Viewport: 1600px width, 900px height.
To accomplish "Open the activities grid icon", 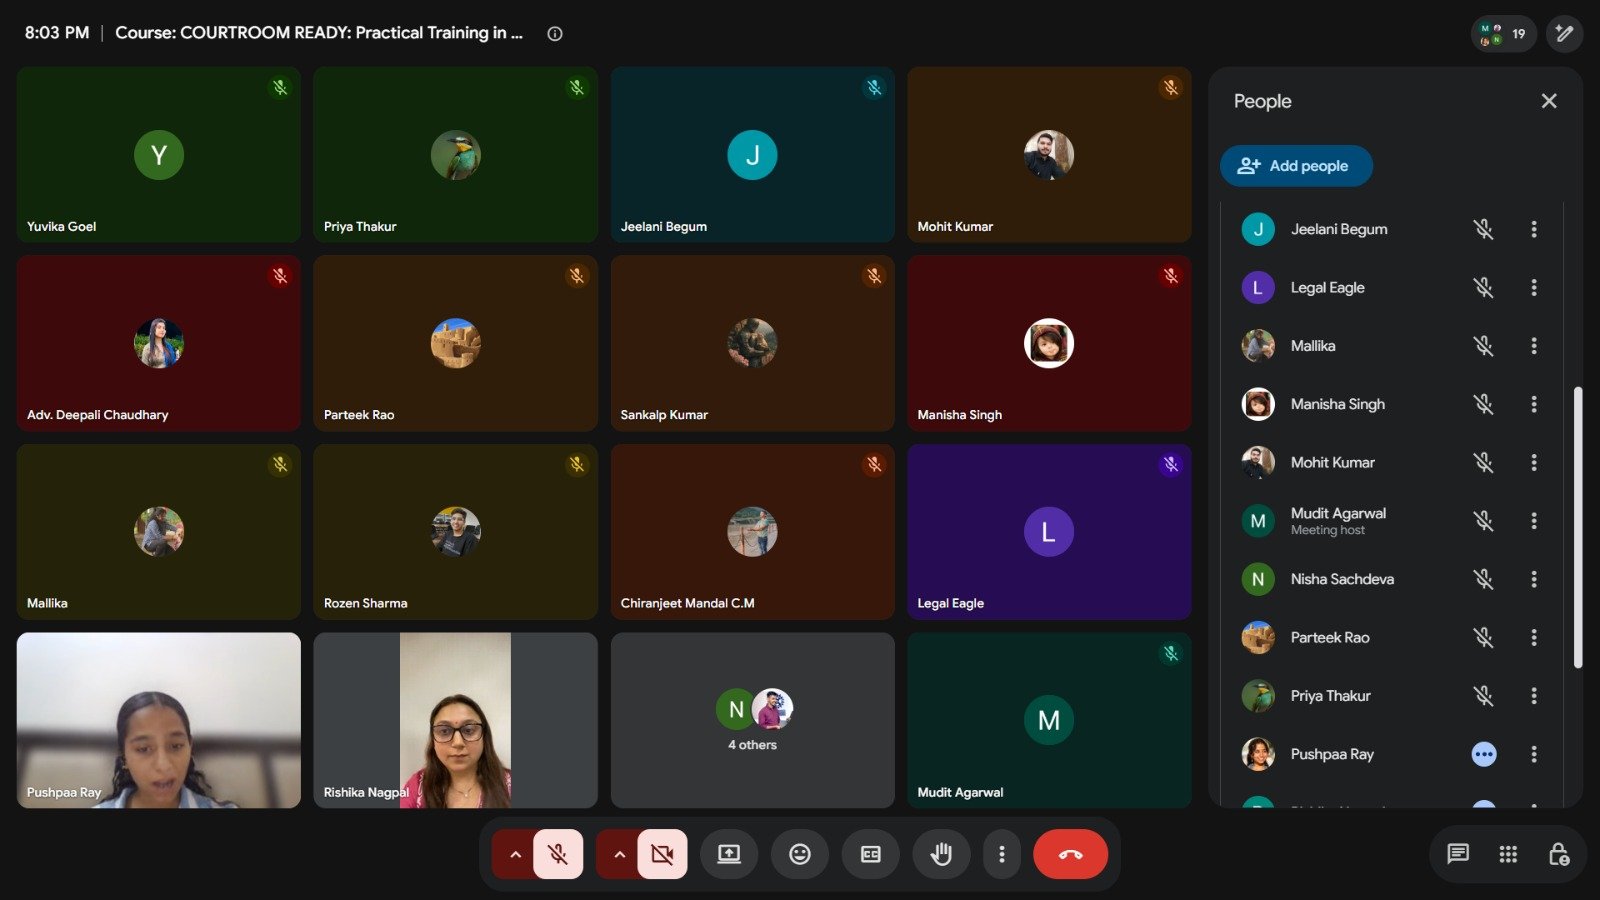I will click(x=1508, y=854).
